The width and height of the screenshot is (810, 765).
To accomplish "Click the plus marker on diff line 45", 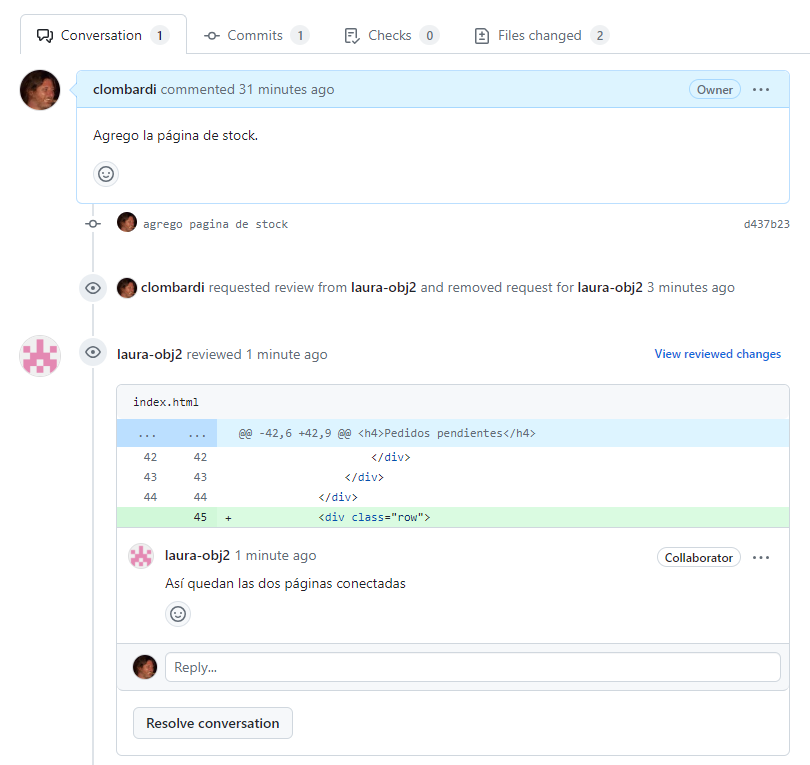I will (228, 518).
